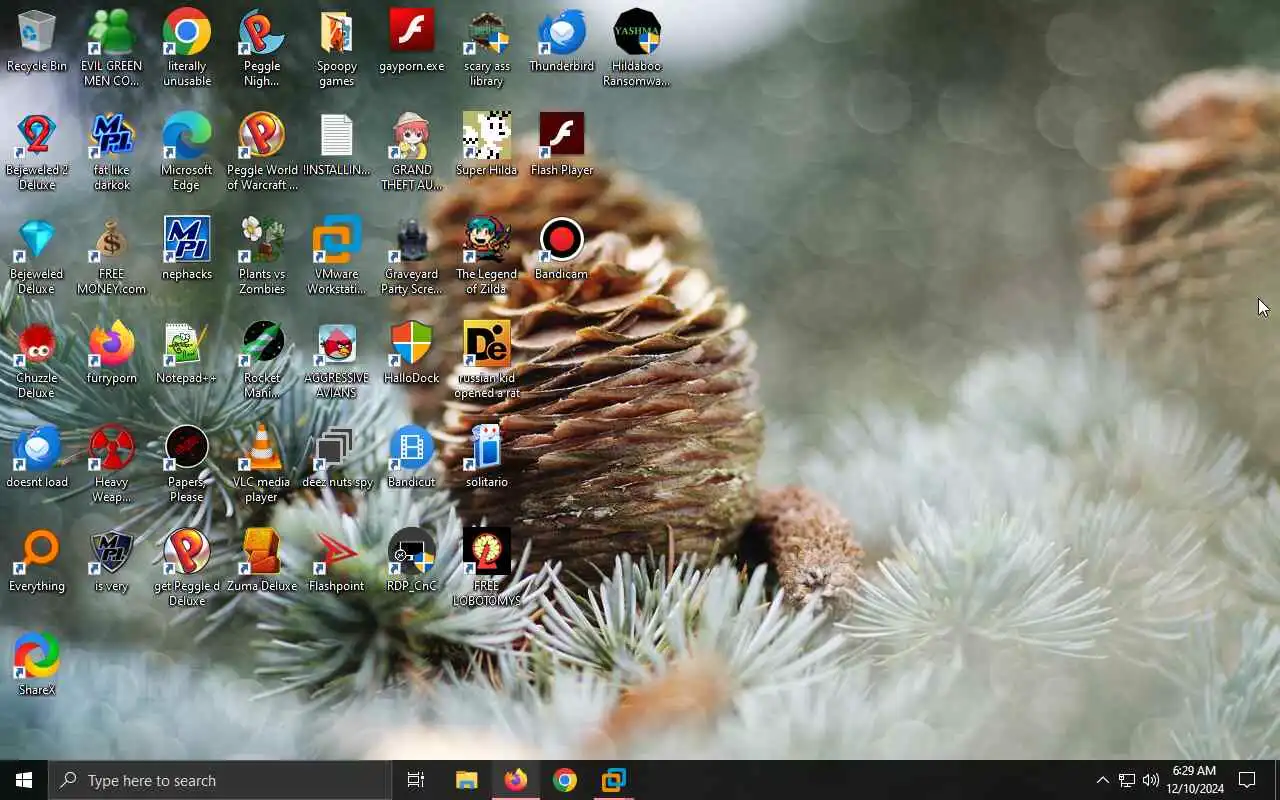Select the EVIL GREEN MEN CO... shortcut
The height and width of the screenshot is (800, 1280).
(x=112, y=49)
